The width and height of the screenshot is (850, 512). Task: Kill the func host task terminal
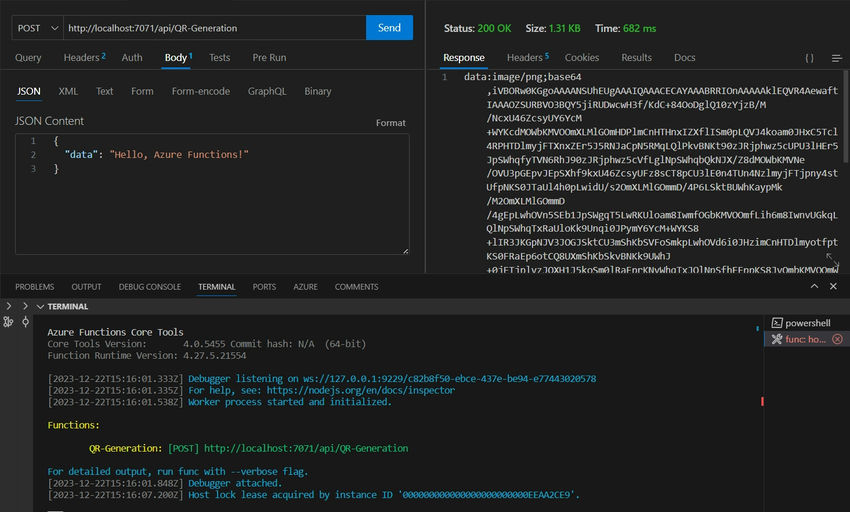(837, 339)
